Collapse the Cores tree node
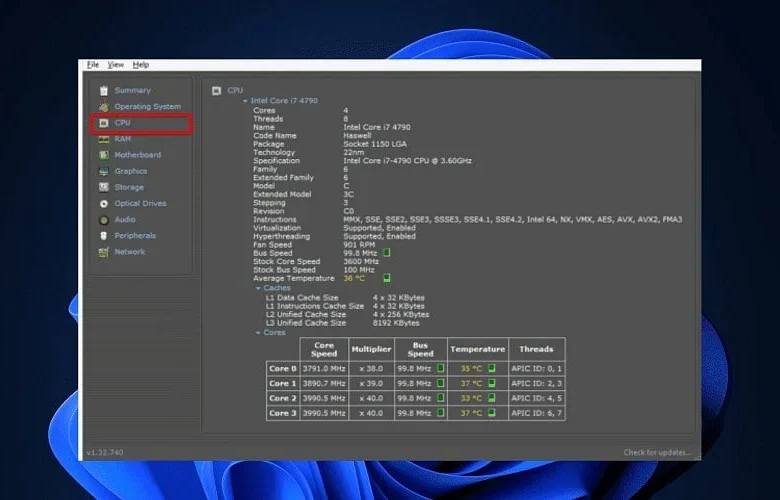Viewport: 780px width, 500px height. point(258,332)
